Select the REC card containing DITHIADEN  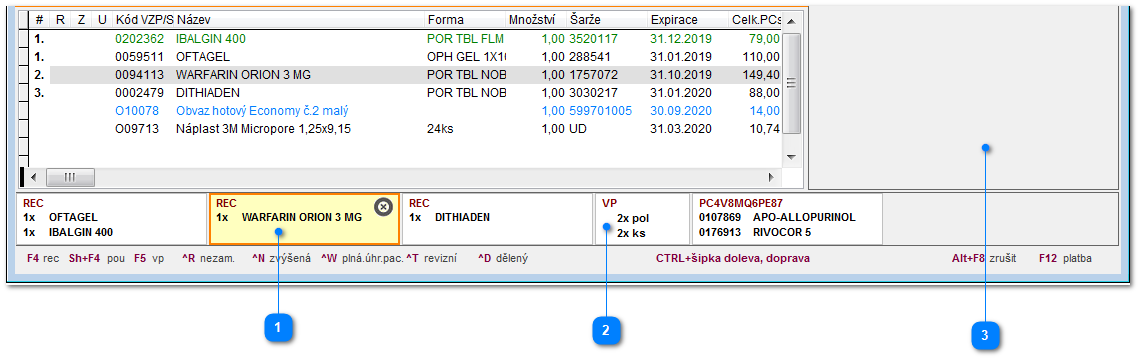tap(497, 219)
